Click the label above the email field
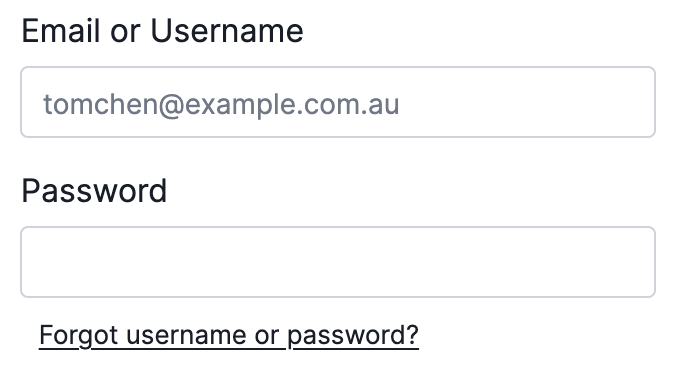 click(162, 31)
